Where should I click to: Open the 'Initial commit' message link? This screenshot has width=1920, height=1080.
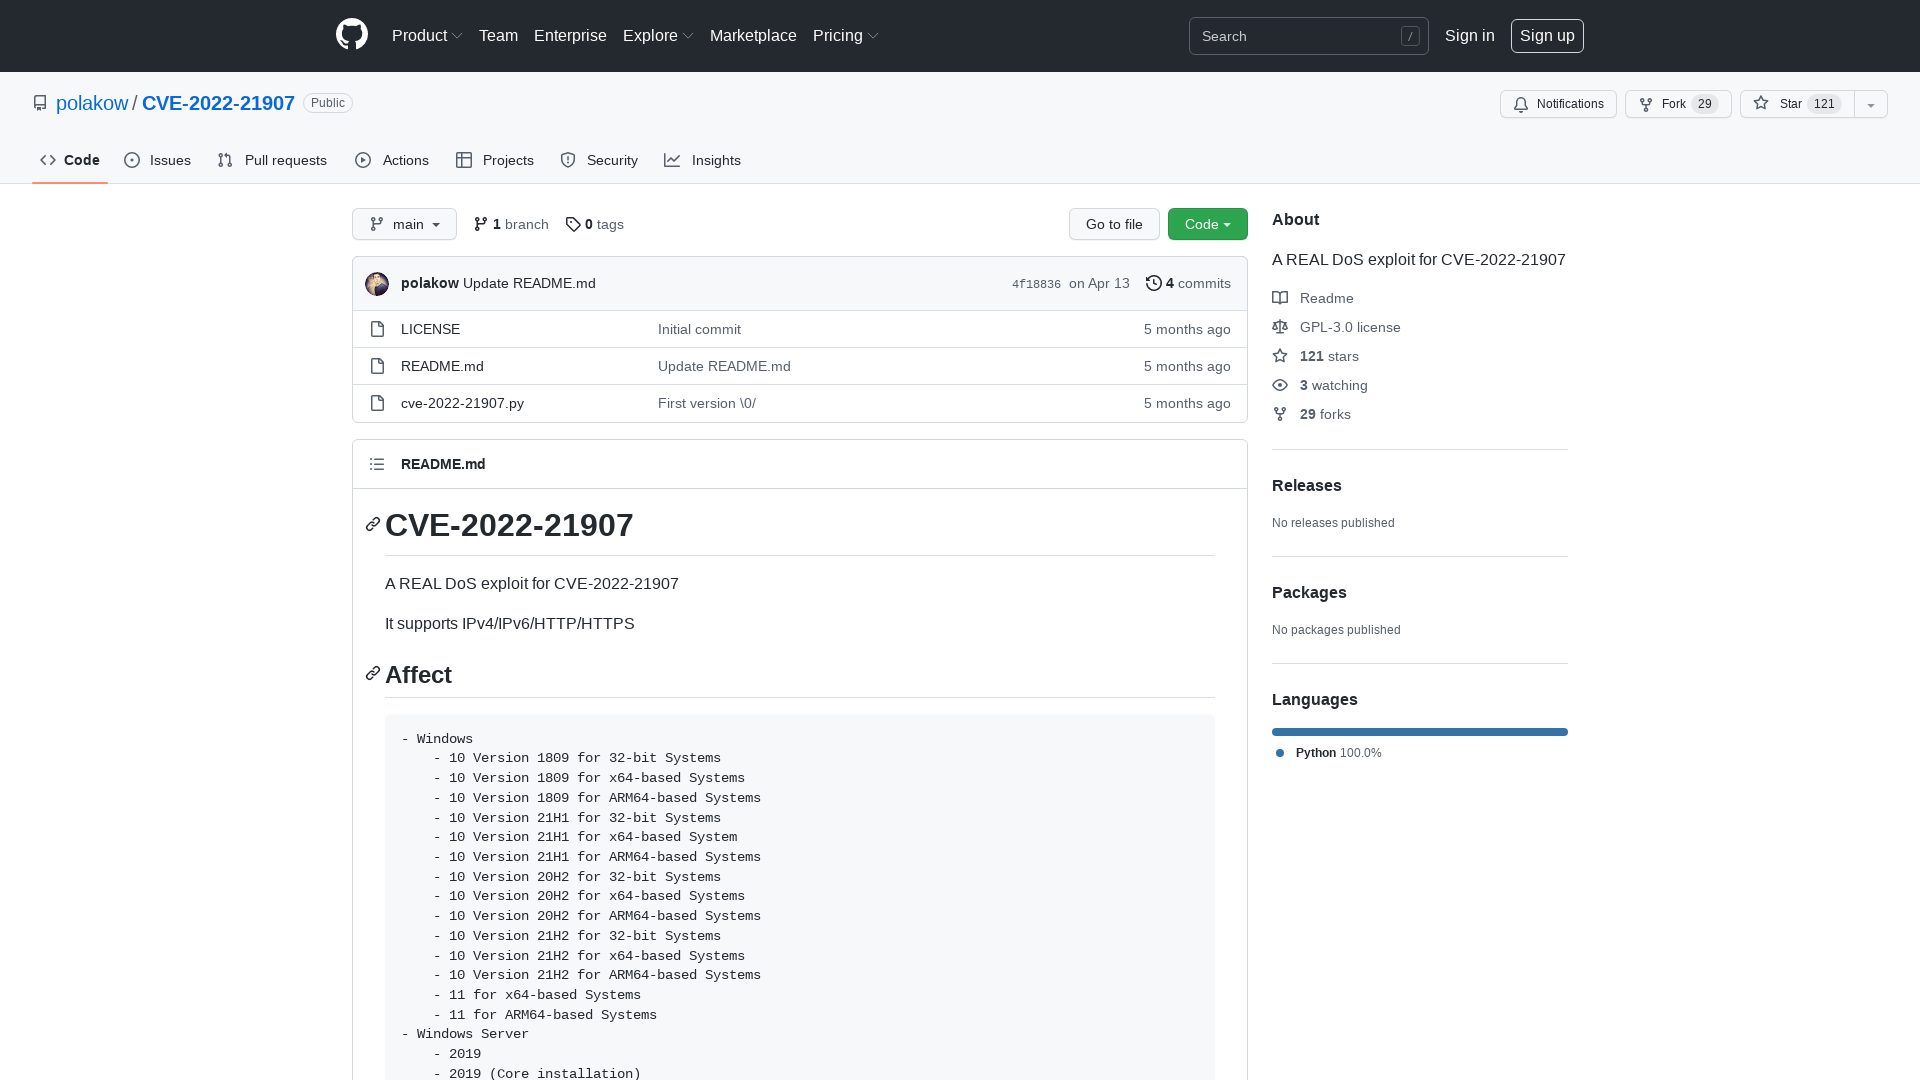(699, 329)
